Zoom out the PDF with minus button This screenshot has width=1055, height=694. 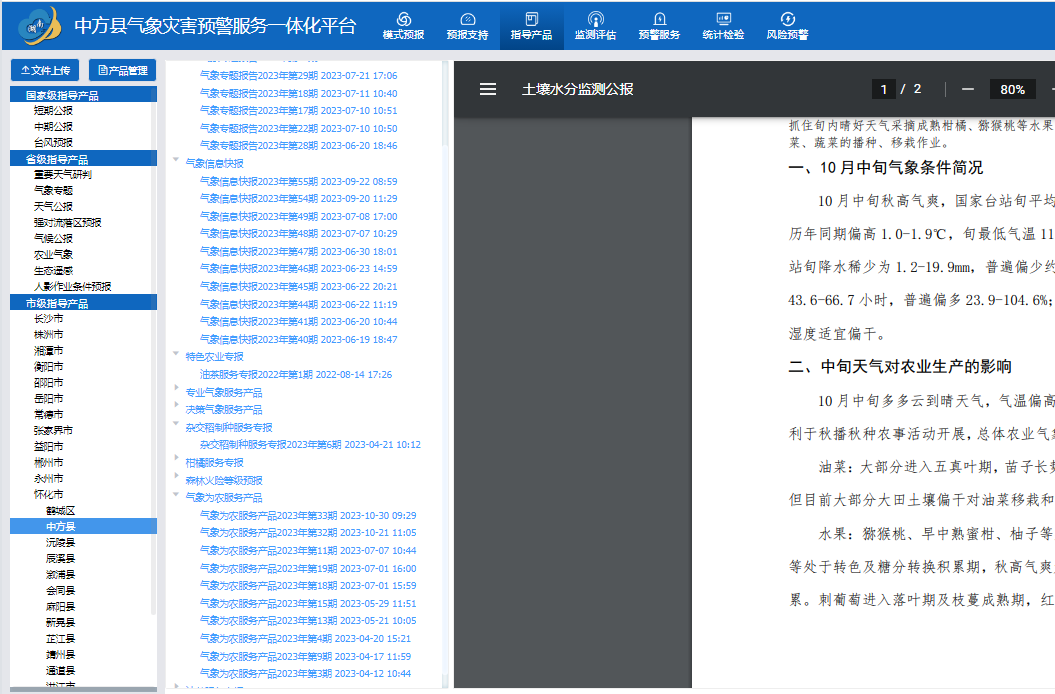(x=968, y=89)
